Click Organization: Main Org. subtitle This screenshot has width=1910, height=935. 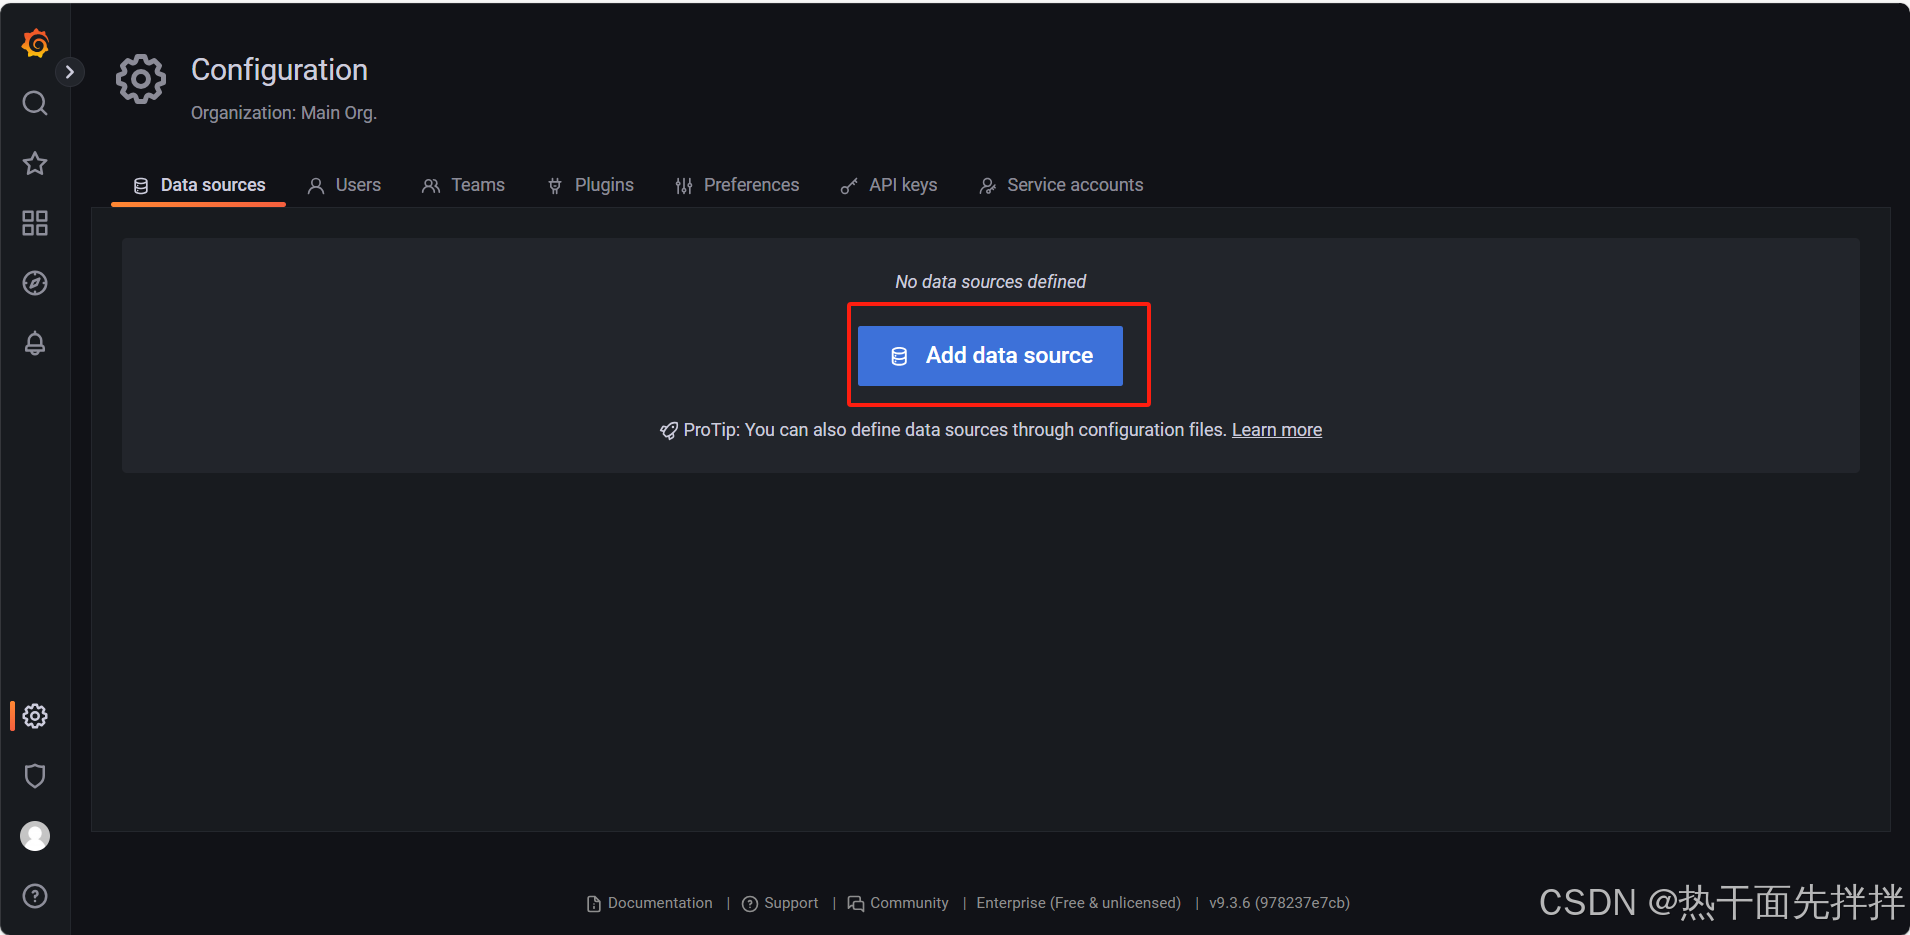pos(284,113)
